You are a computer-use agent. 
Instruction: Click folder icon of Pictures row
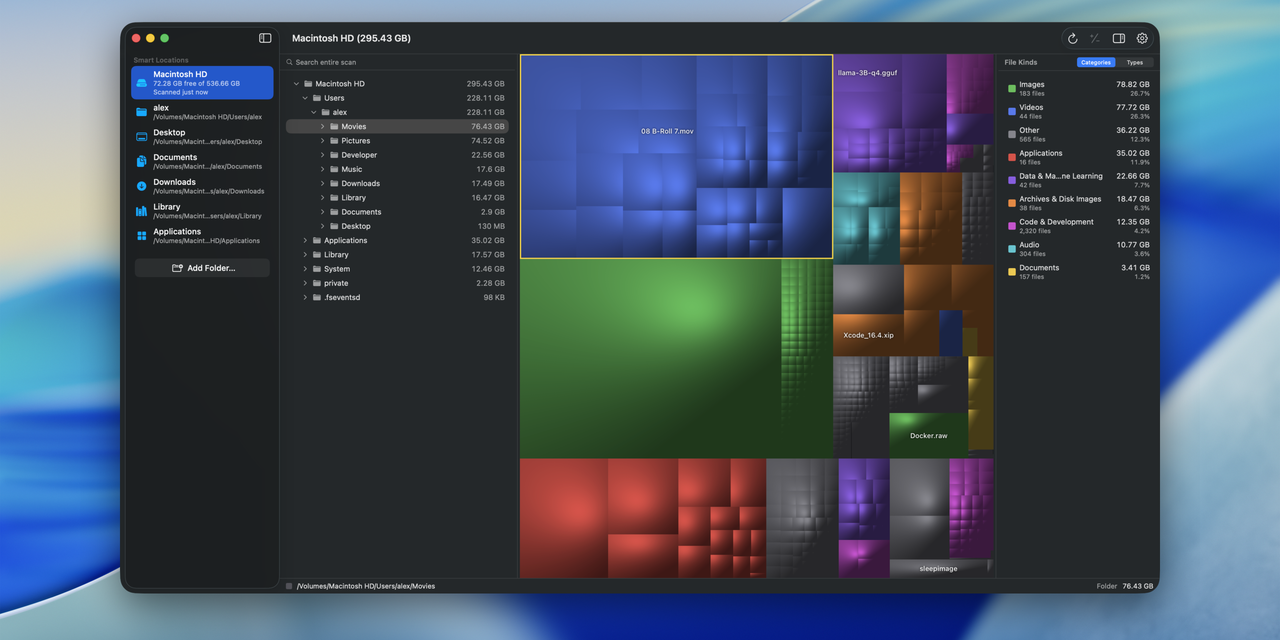[334, 141]
